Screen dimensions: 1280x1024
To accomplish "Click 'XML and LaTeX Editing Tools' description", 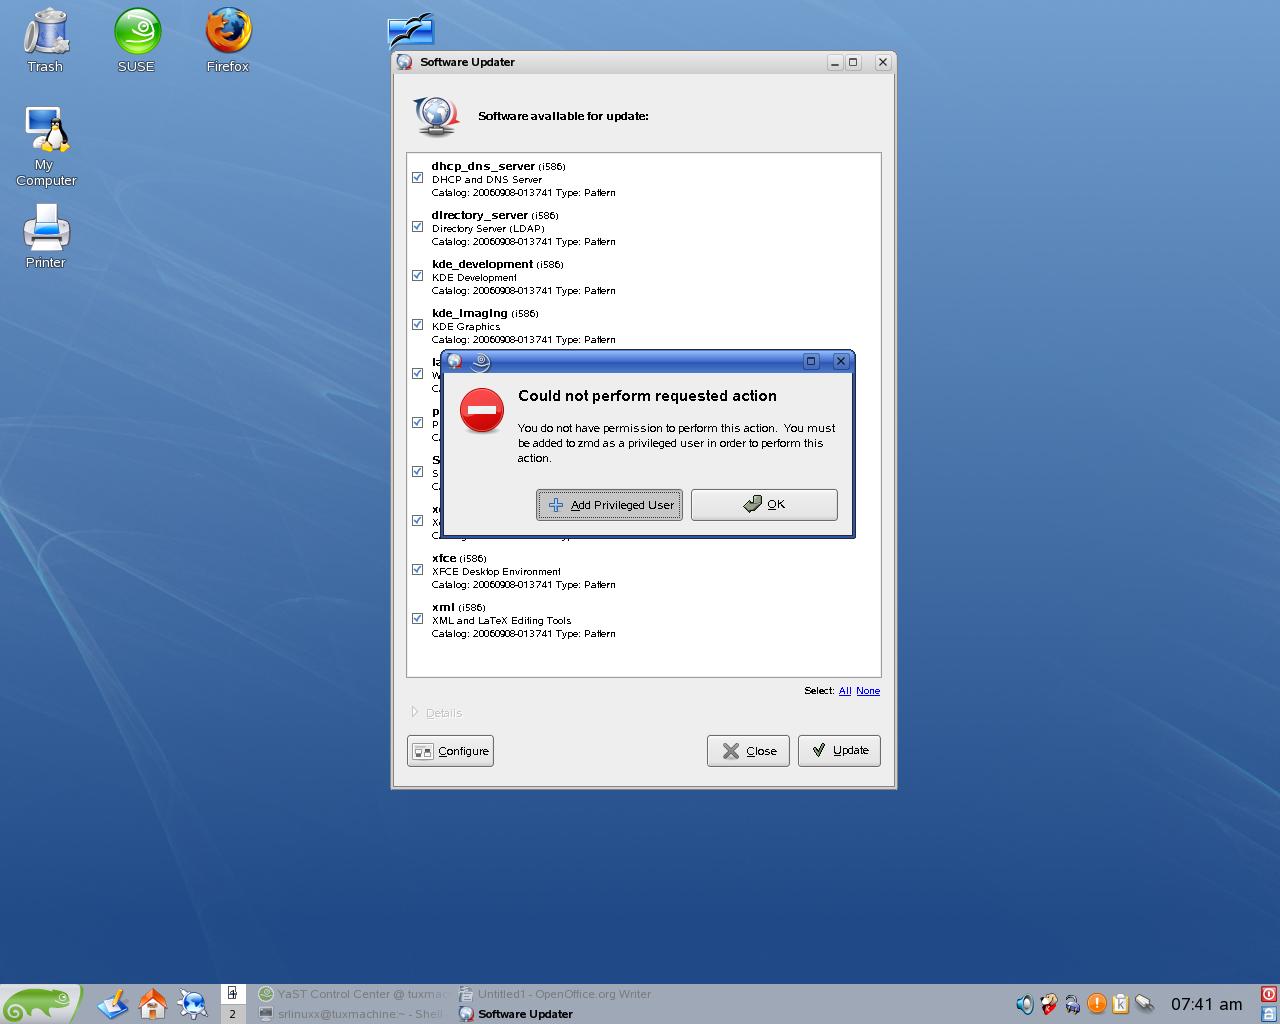I will click(x=502, y=621).
